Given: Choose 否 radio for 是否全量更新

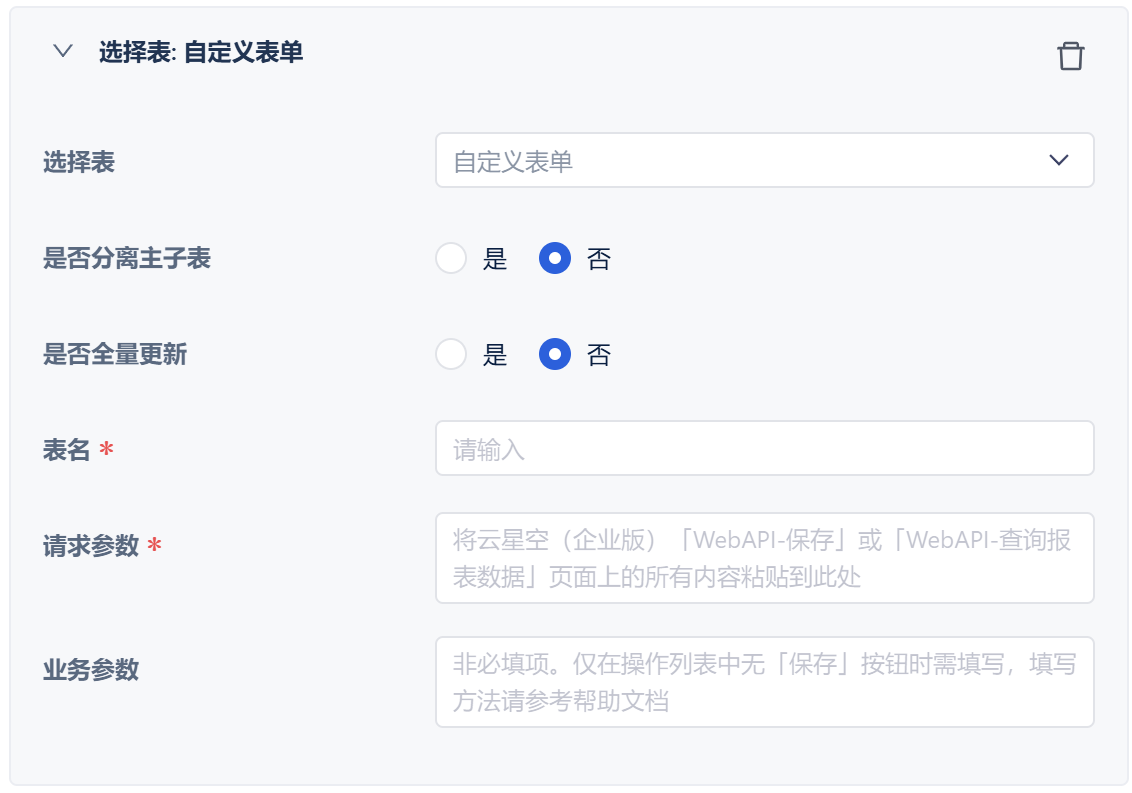Looking at the screenshot, I should 555,355.
